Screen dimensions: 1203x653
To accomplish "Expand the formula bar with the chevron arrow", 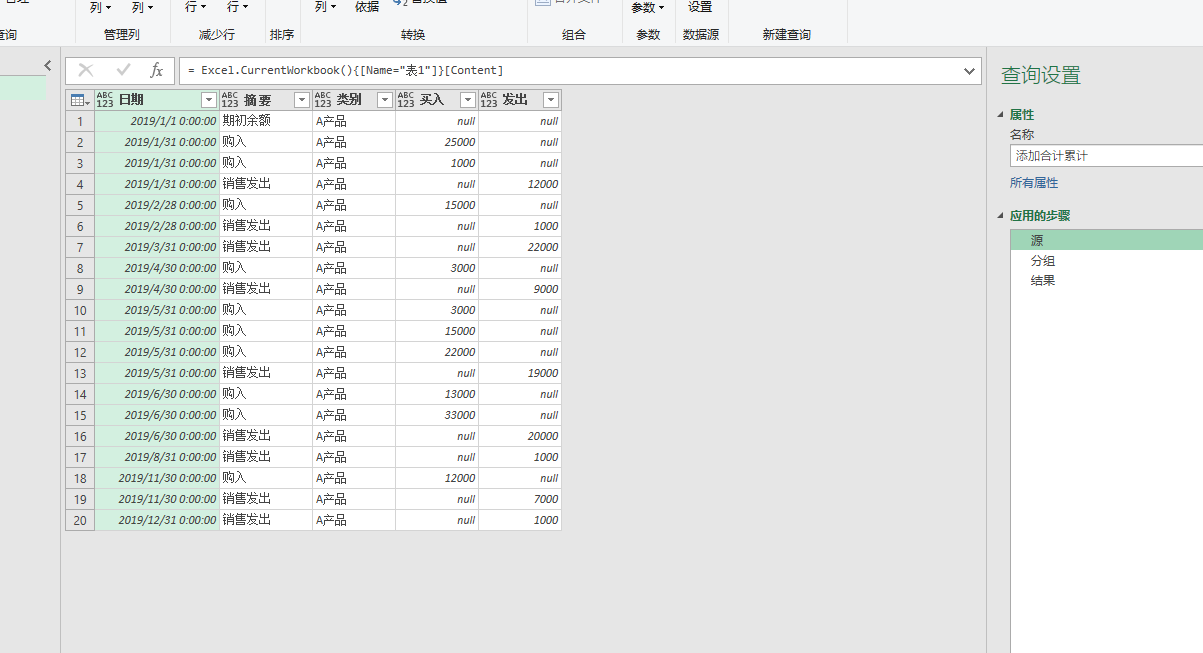I will click(967, 70).
